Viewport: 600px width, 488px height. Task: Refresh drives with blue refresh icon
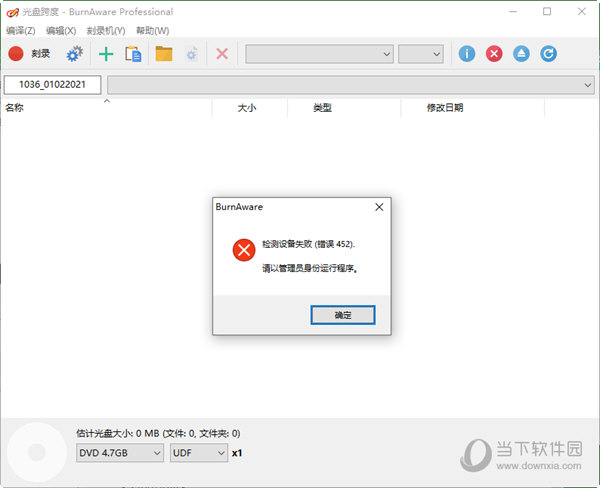[x=548, y=54]
